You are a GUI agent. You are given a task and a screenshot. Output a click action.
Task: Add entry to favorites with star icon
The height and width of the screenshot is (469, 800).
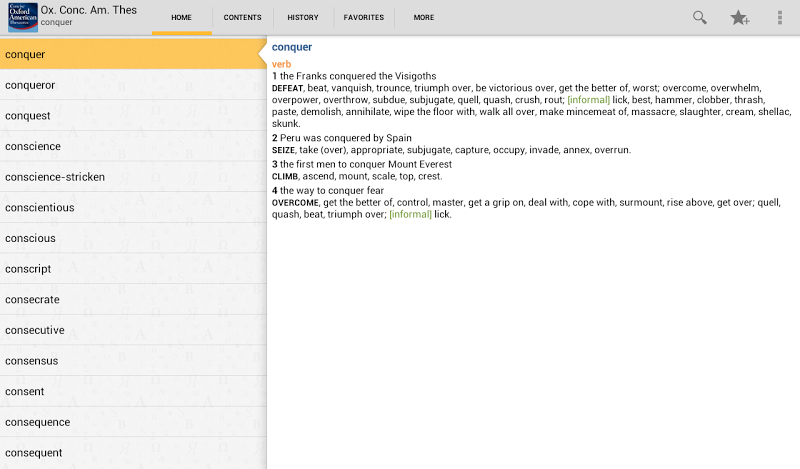tap(739, 17)
